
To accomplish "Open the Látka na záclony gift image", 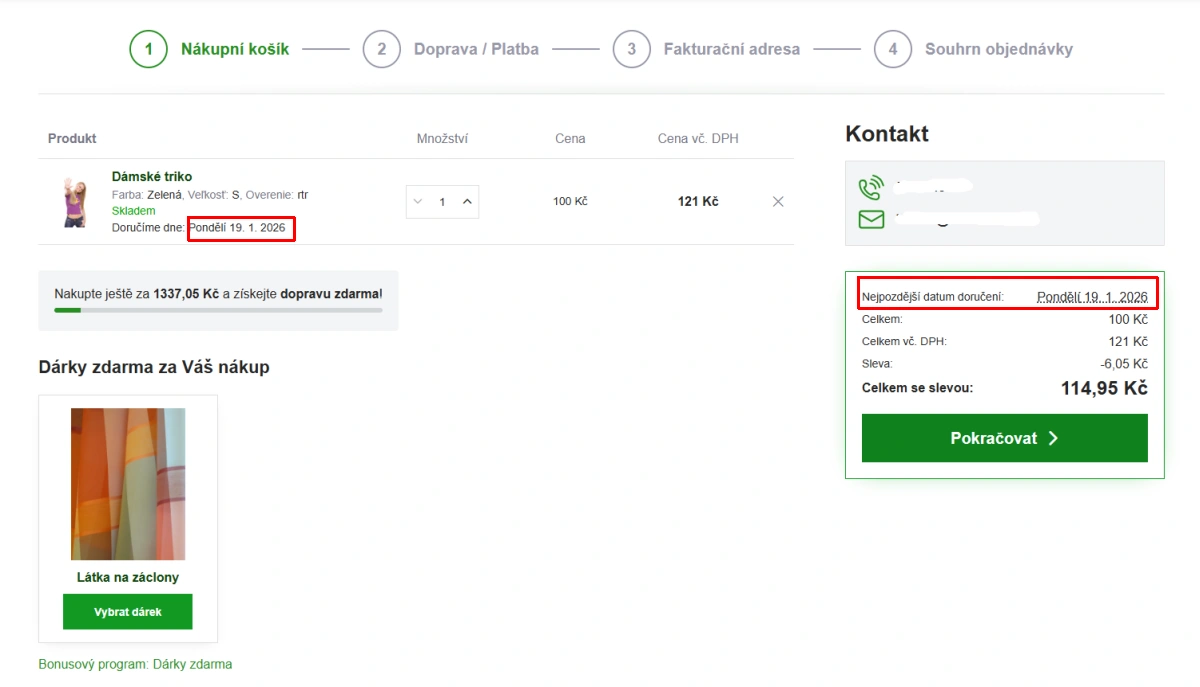I will [128, 484].
